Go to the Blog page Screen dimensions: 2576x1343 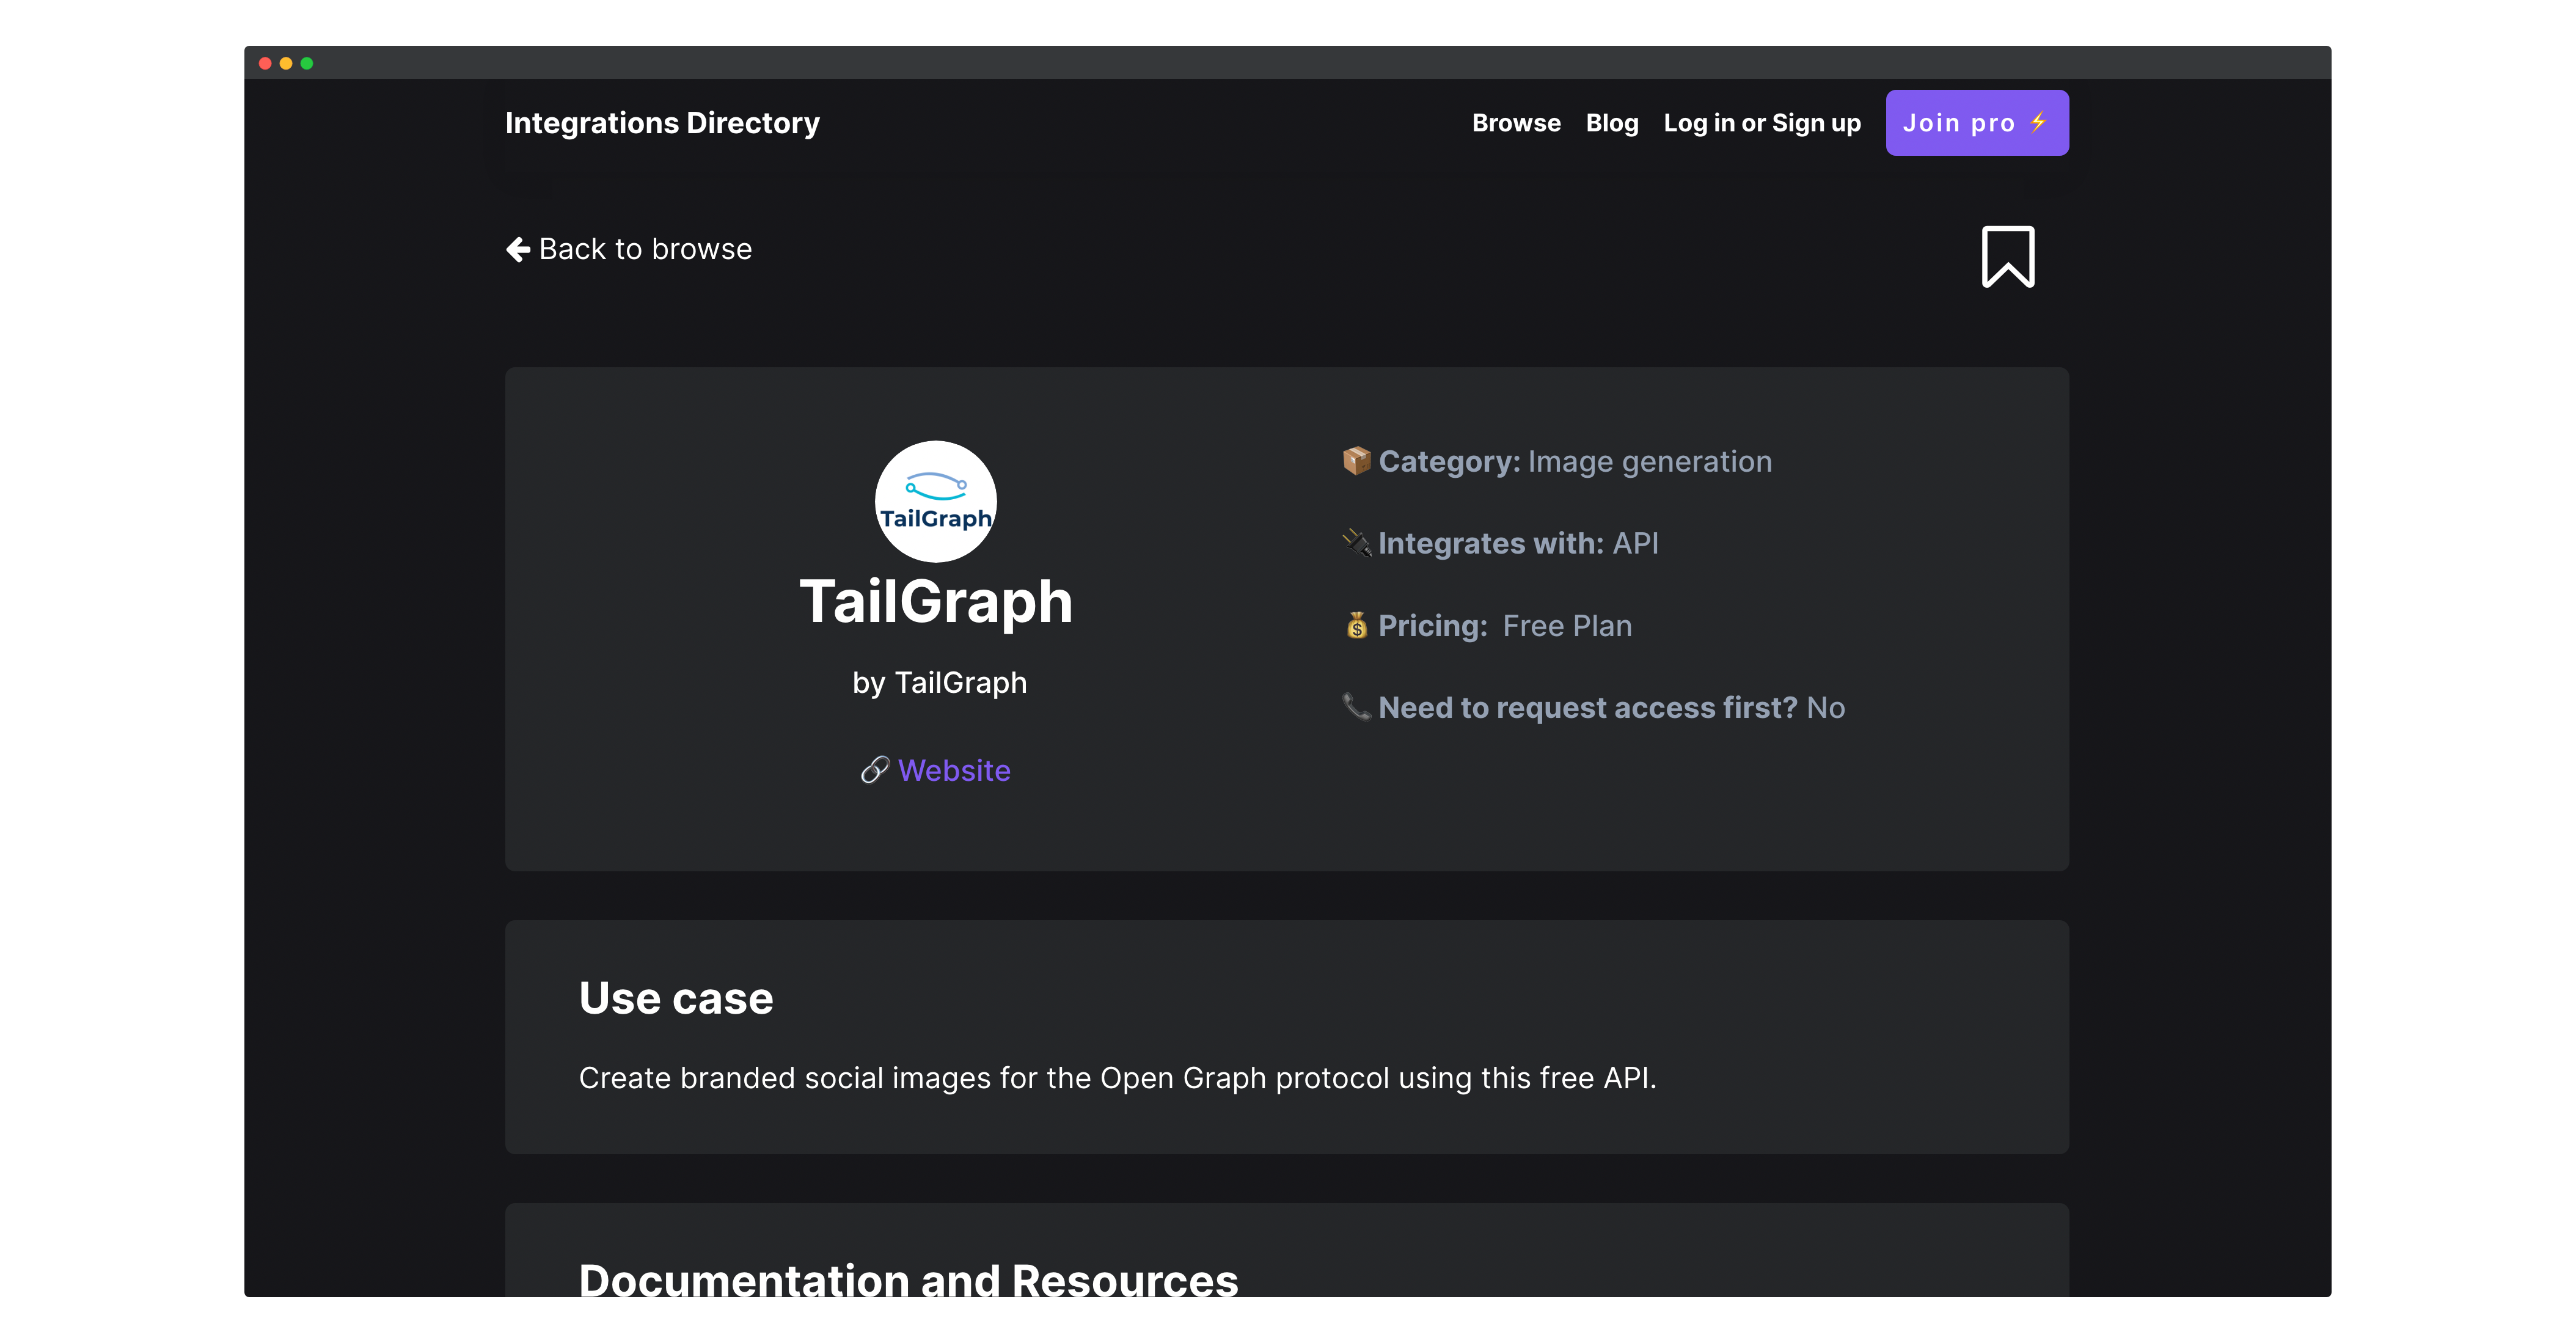tap(1612, 123)
